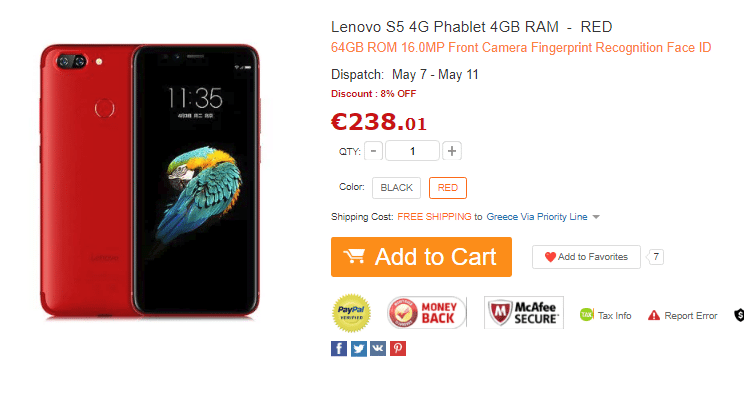The width and height of the screenshot is (744, 404).
Task: Open the PayPal Verified badge
Action: (352, 313)
